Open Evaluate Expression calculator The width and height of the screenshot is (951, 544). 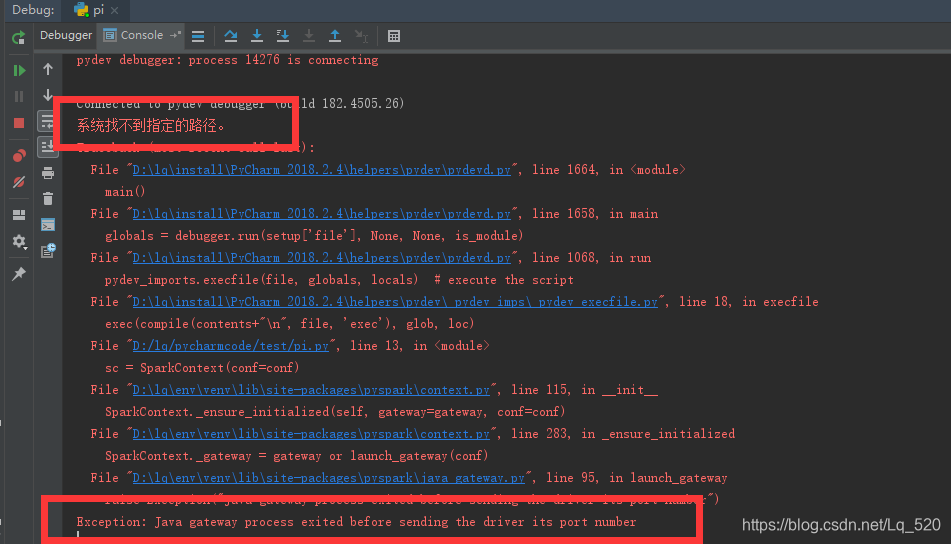[394, 36]
